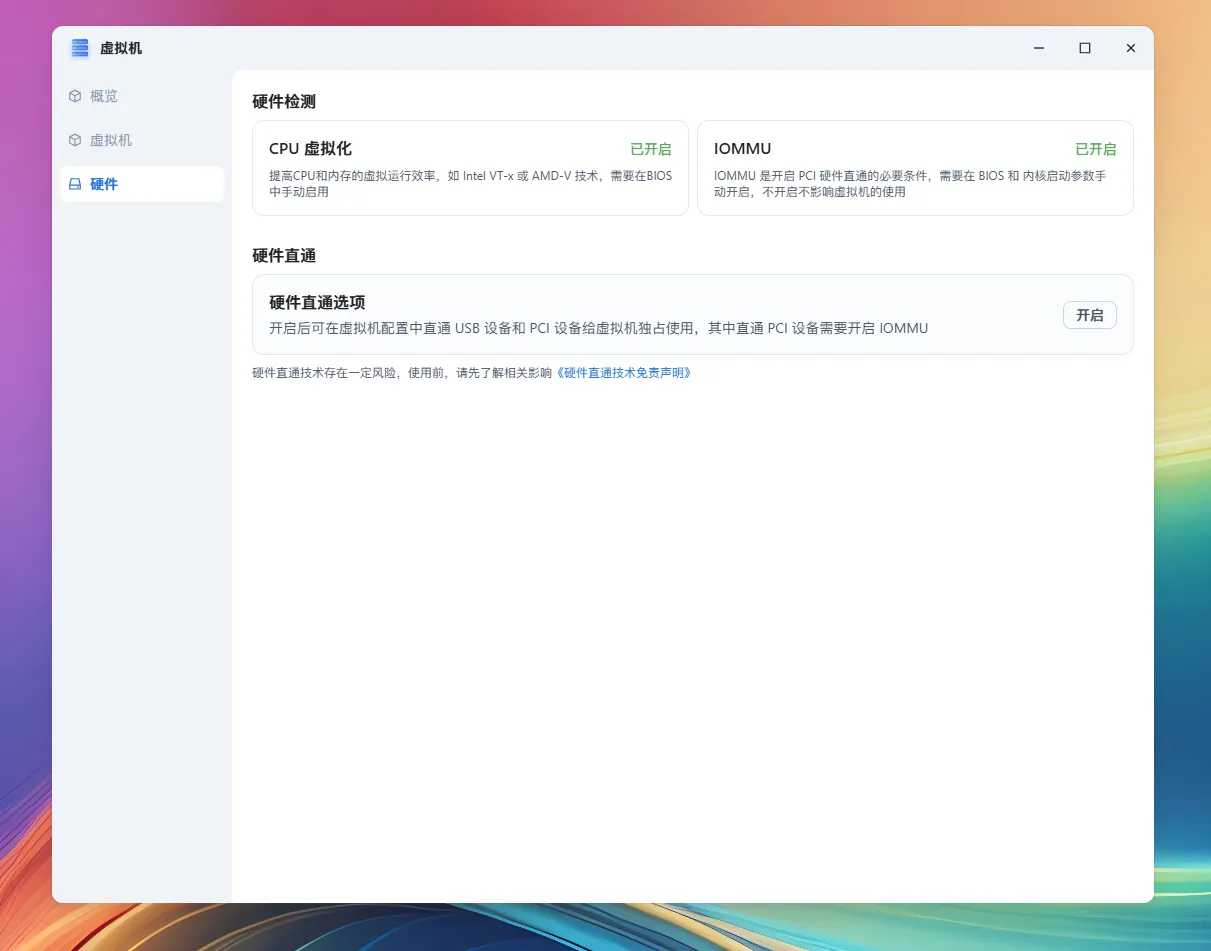Click the 硬件直通选项 title
The image size is (1211, 951).
pos(317,302)
